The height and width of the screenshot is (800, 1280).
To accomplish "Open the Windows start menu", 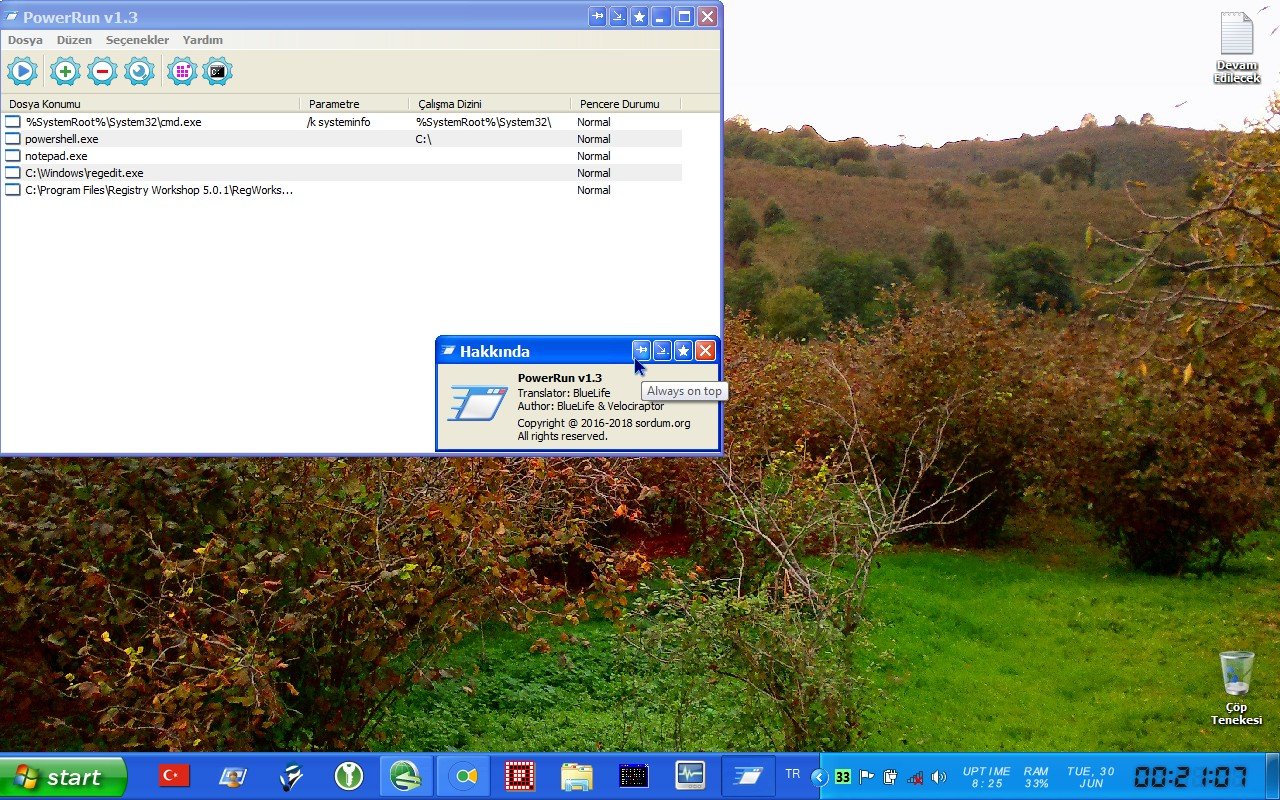I will coord(63,777).
